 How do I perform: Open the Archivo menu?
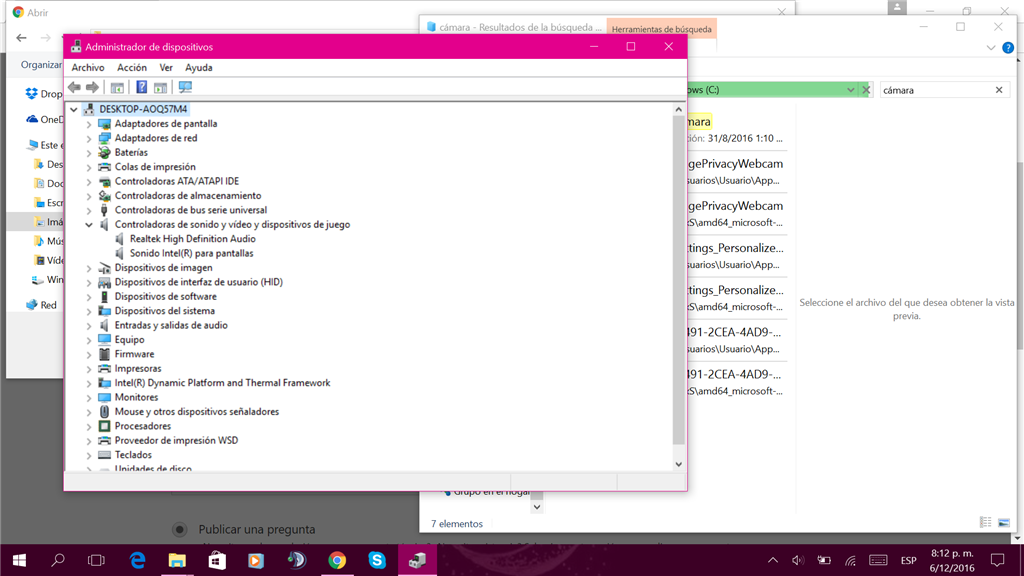(88, 68)
